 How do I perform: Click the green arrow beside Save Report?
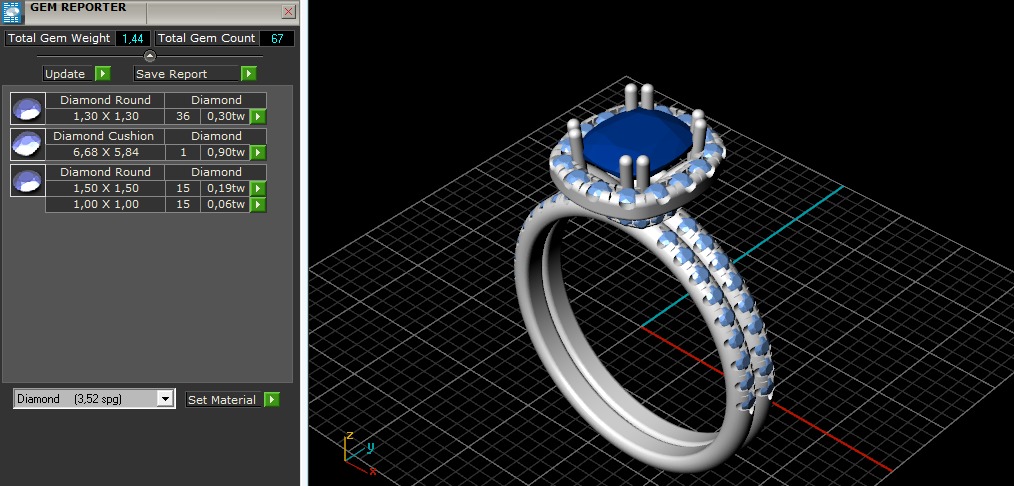click(x=248, y=74)
